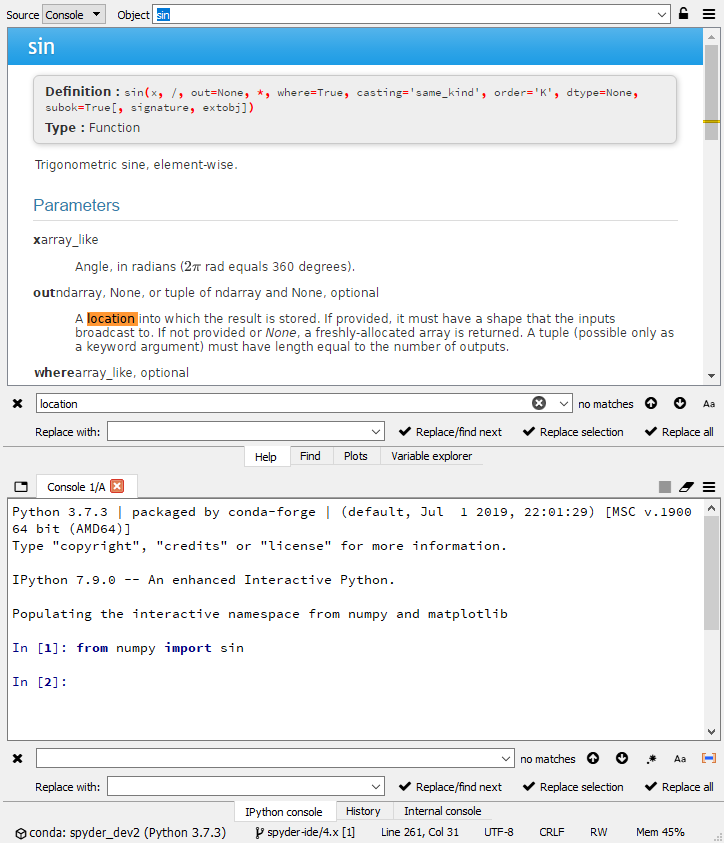This screenshot has width=724, height=843.
Task: Click the UTF-8 encoding status
Action: (x=498, y=832)
